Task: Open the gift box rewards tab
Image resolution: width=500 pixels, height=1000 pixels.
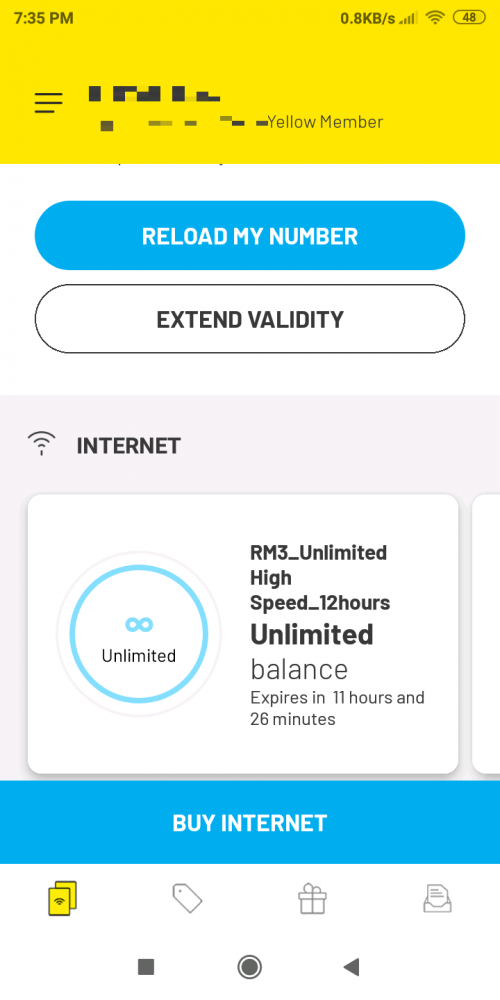Action: click(x=312, y=899)
